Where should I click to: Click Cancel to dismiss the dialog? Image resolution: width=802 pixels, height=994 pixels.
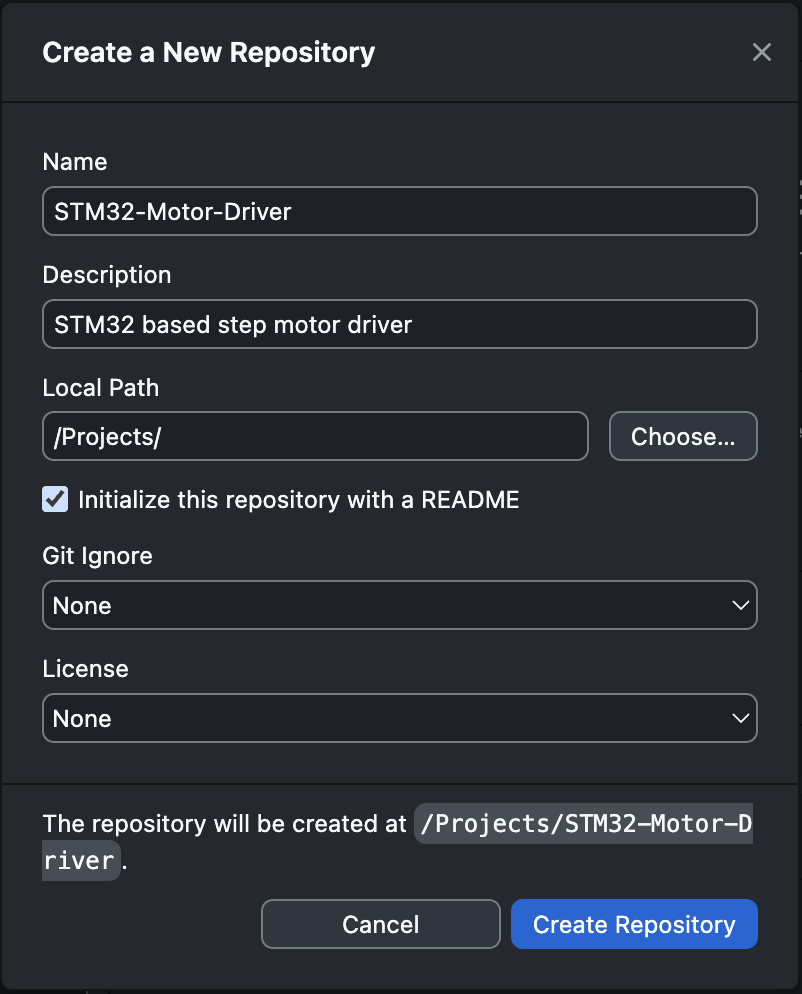click(380, 924)
